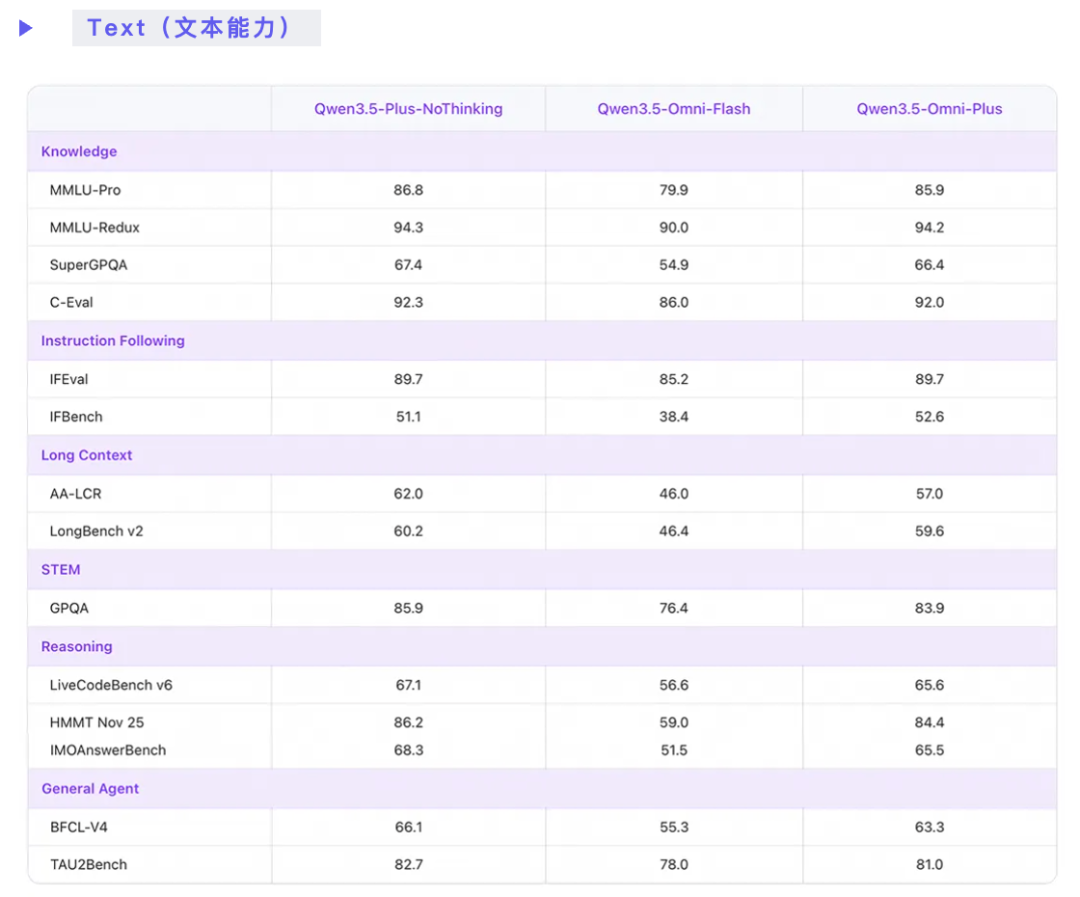
Task: Click the Knowledge category row
Action: (79, 152)
